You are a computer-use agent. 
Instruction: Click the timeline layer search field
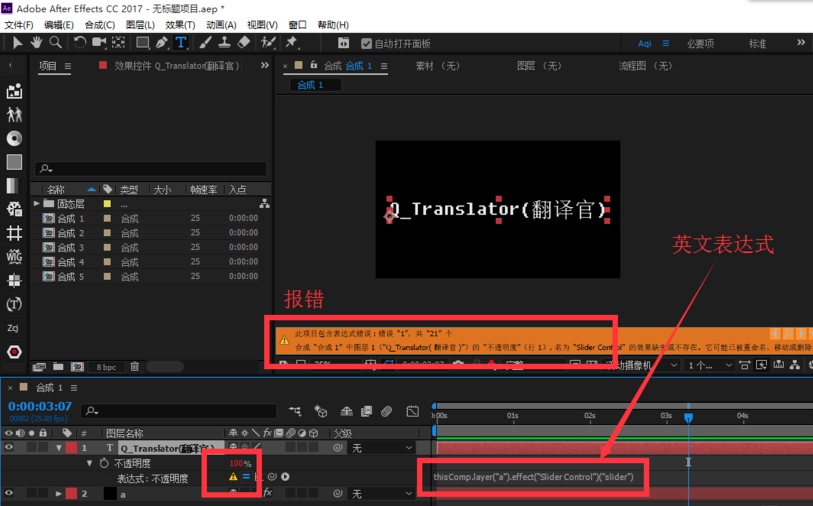point(178,411)
